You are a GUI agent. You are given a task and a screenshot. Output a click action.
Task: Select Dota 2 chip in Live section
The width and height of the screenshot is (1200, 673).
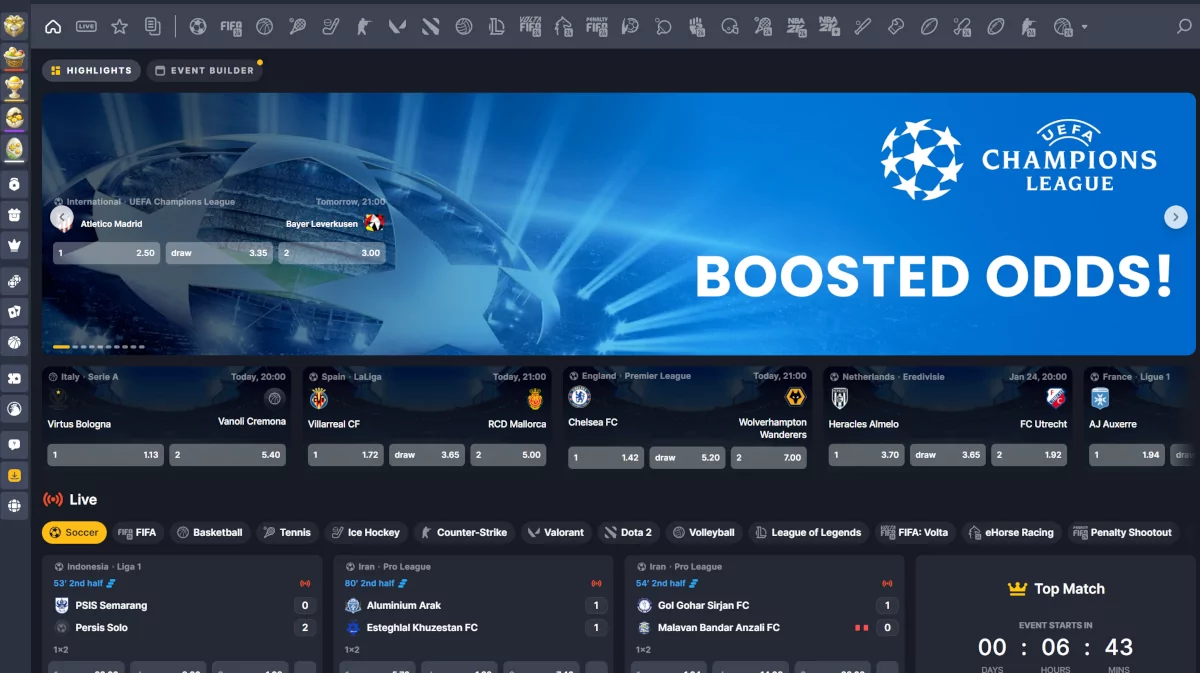tap(628, 533)
